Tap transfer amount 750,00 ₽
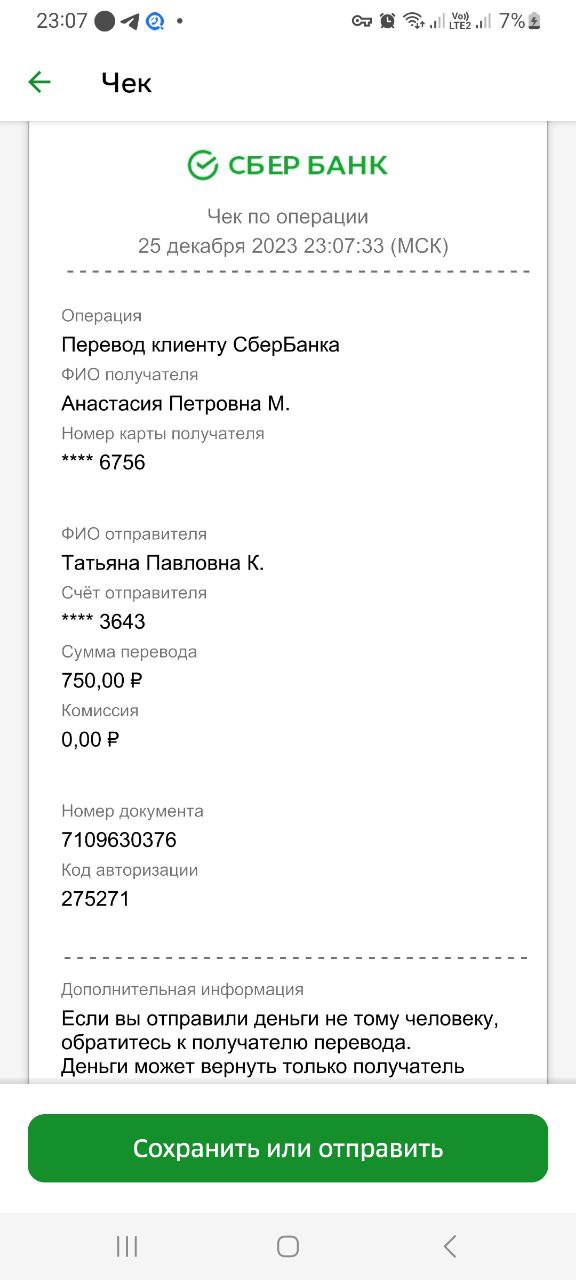The height and width of the screenshot is (1280, 576). click(102, 681)
